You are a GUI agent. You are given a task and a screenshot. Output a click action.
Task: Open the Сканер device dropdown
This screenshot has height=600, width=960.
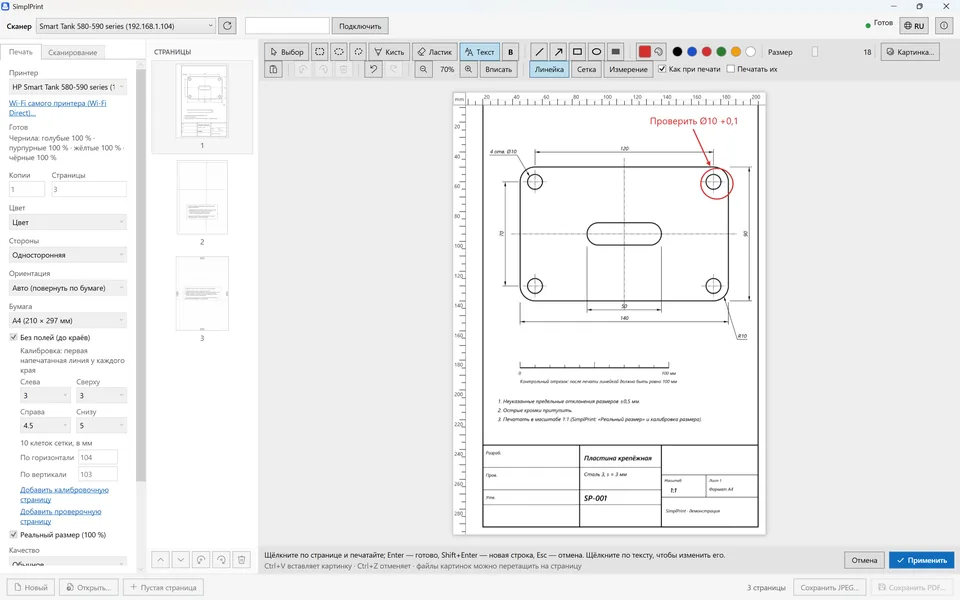126,26
